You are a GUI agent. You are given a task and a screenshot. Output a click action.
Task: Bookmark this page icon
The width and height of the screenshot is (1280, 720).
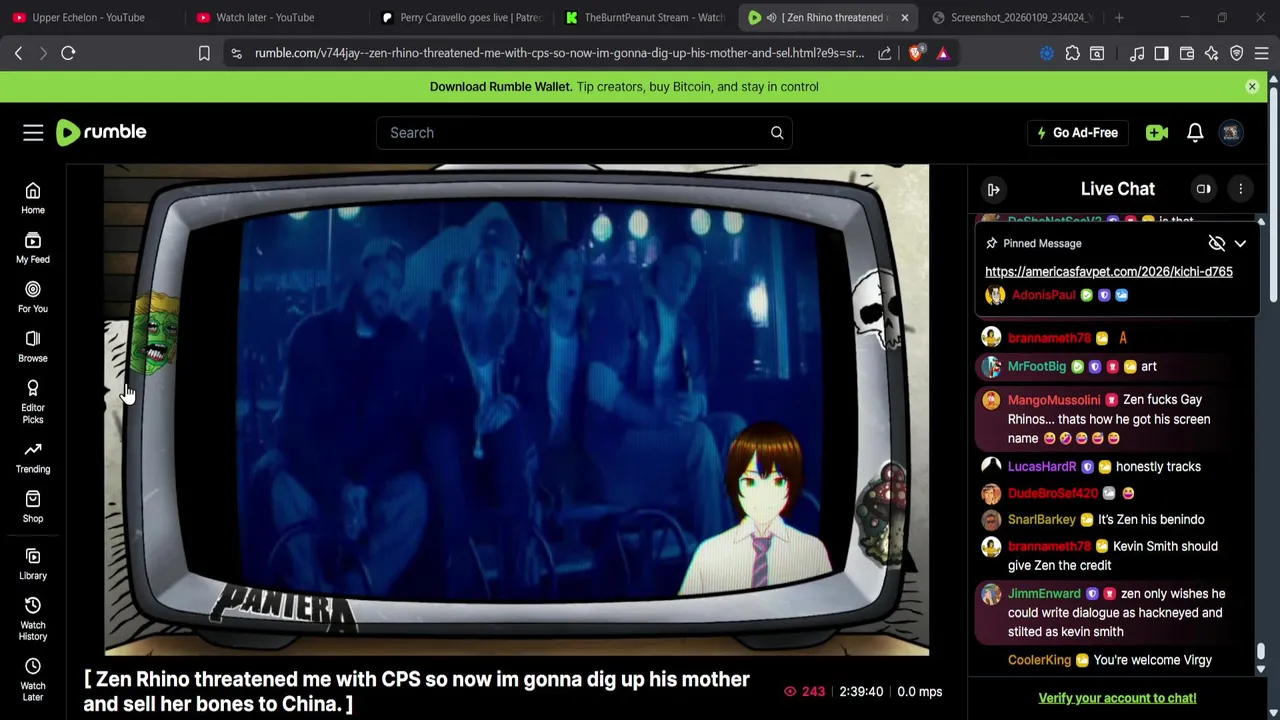[x=204, y=53]
